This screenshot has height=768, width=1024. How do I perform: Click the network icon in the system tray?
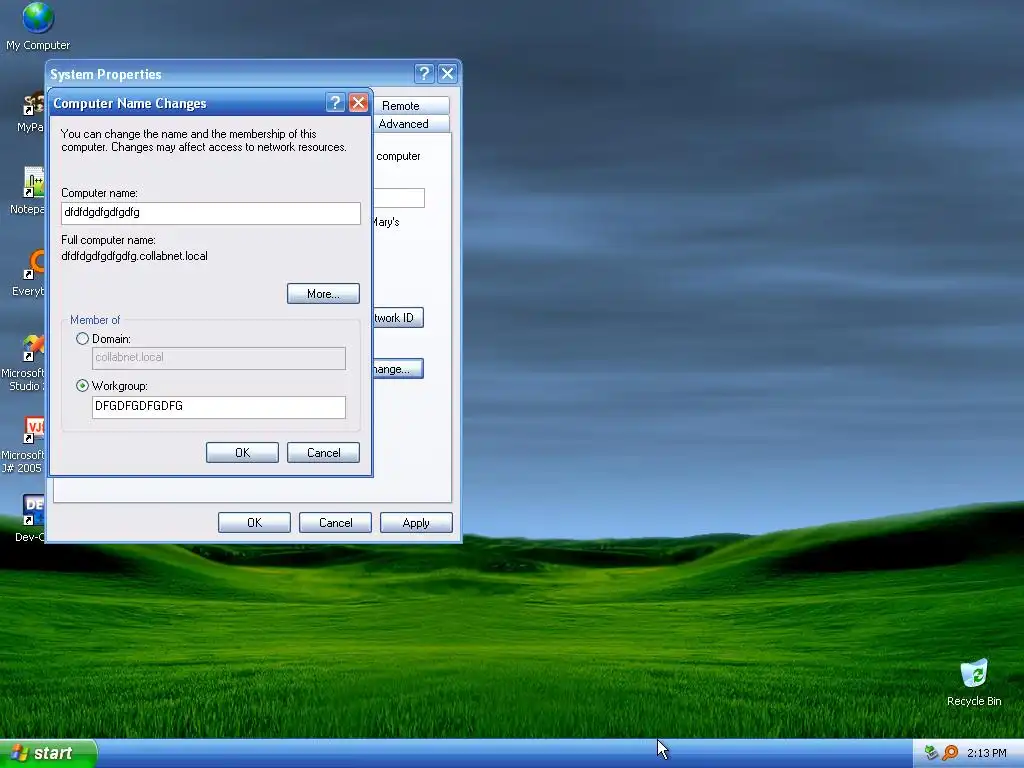pyautogui.click(x=931, y=753)
